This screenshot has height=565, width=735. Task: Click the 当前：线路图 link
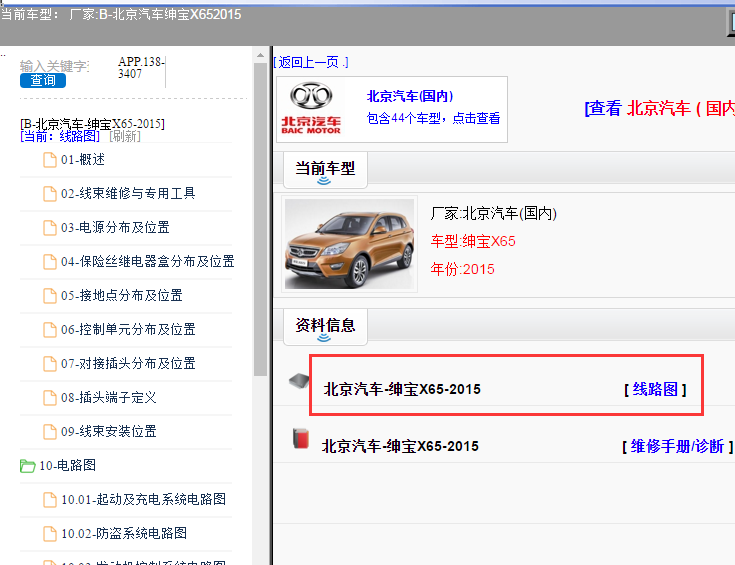[x=60, y=136]
